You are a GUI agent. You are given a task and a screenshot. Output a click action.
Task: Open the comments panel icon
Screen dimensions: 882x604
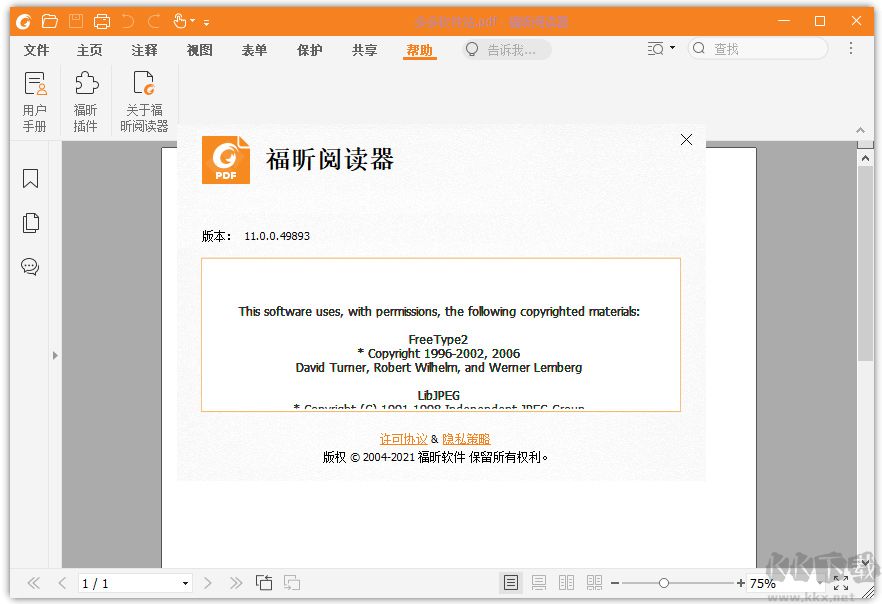(30, 266)
